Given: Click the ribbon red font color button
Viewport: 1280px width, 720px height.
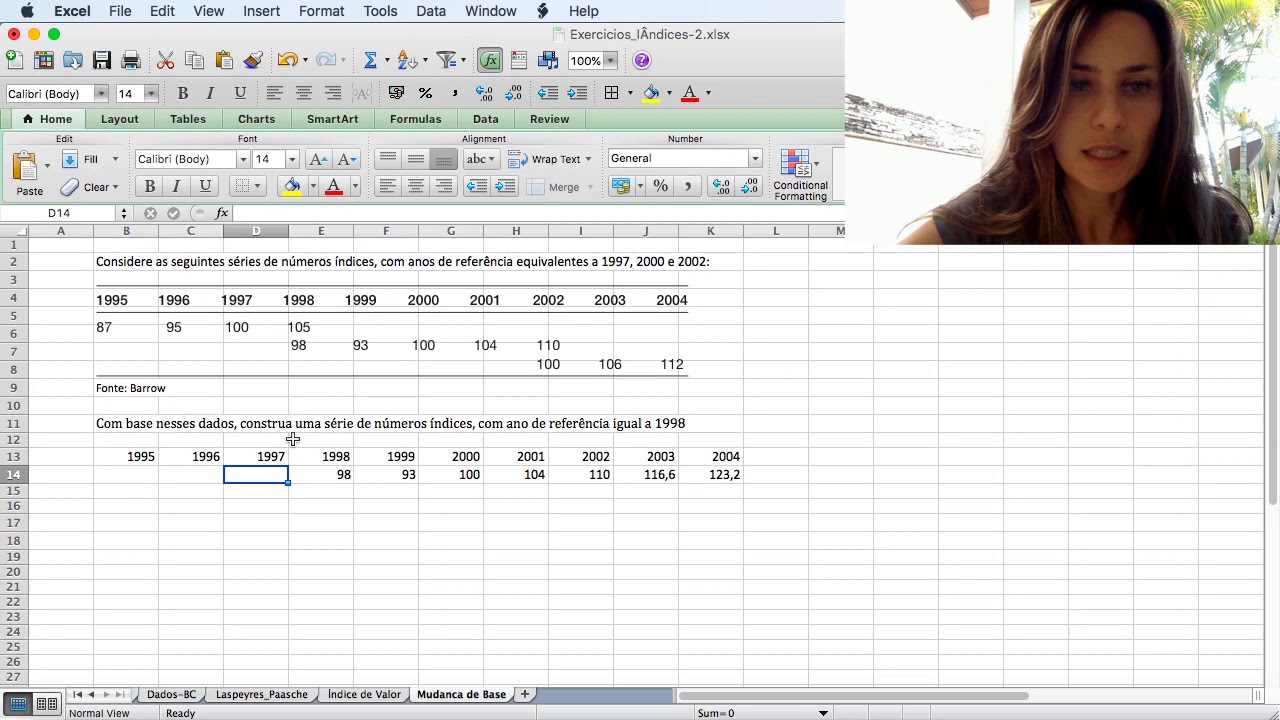Looking at the screenshot, I should [334, 186].
